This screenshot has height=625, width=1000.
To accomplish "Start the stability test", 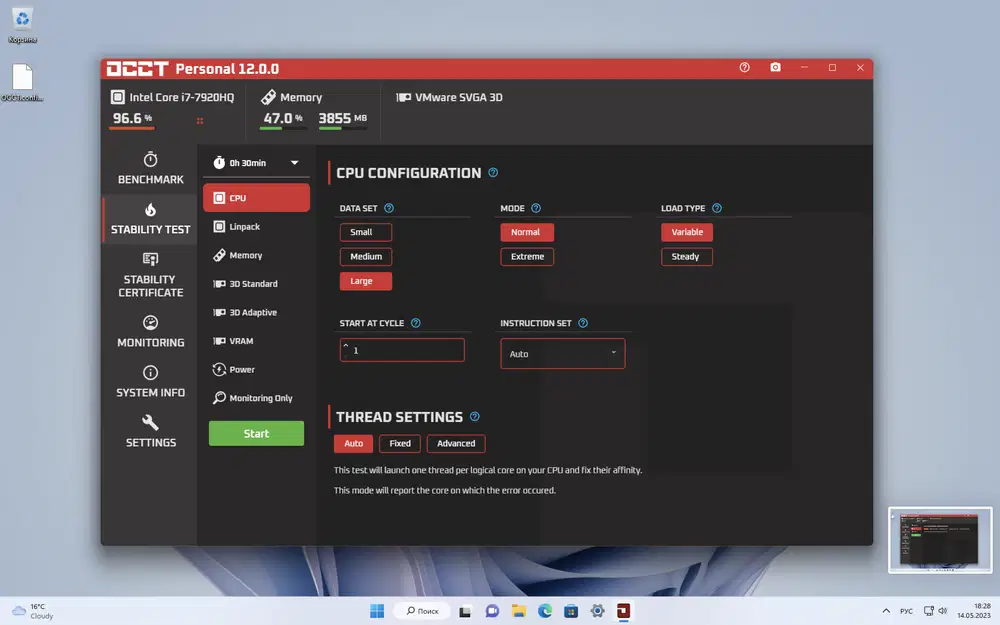I will 256,434.
